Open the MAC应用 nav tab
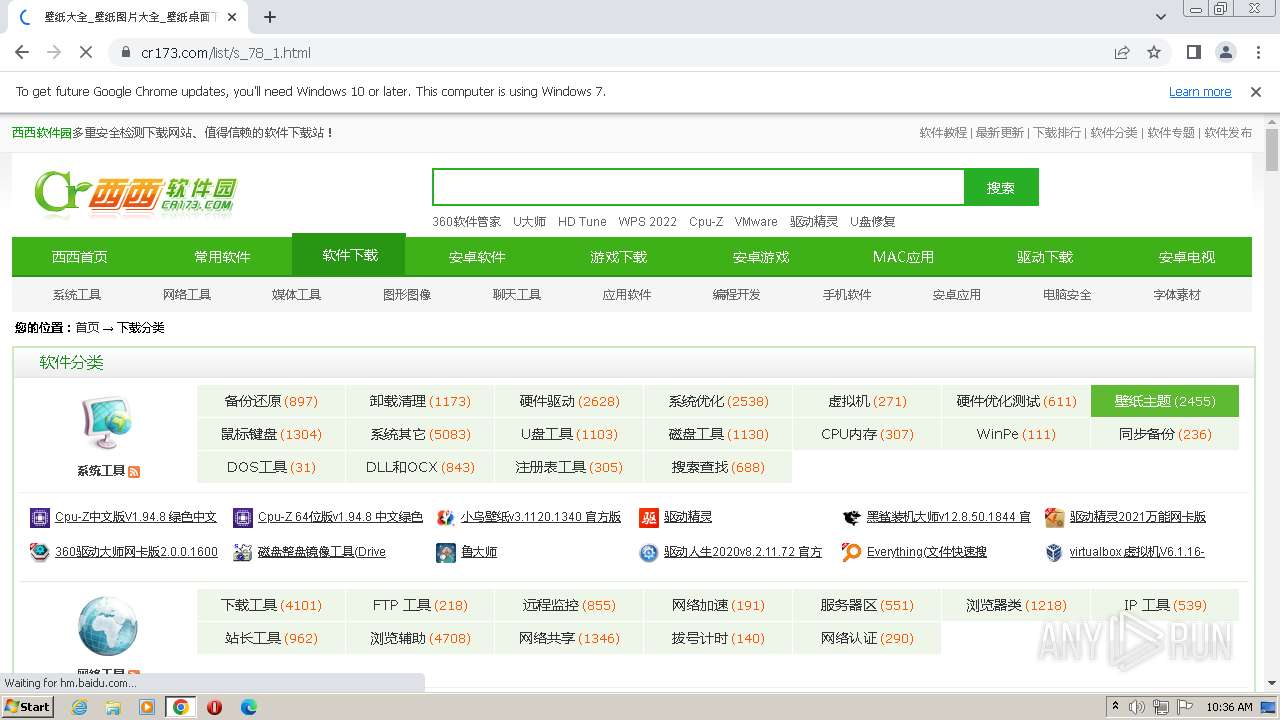1280x720 pixels. [x=903, y=257]
